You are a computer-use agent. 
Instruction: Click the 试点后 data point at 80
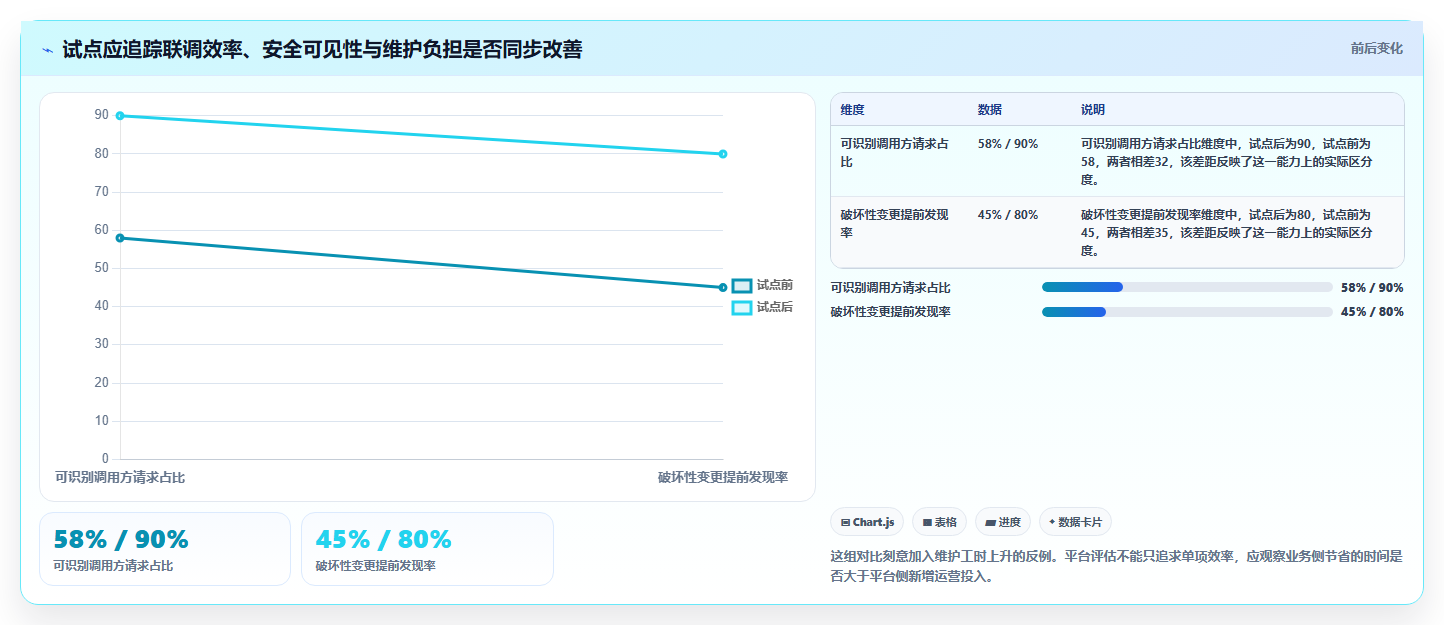coord(723,154)
